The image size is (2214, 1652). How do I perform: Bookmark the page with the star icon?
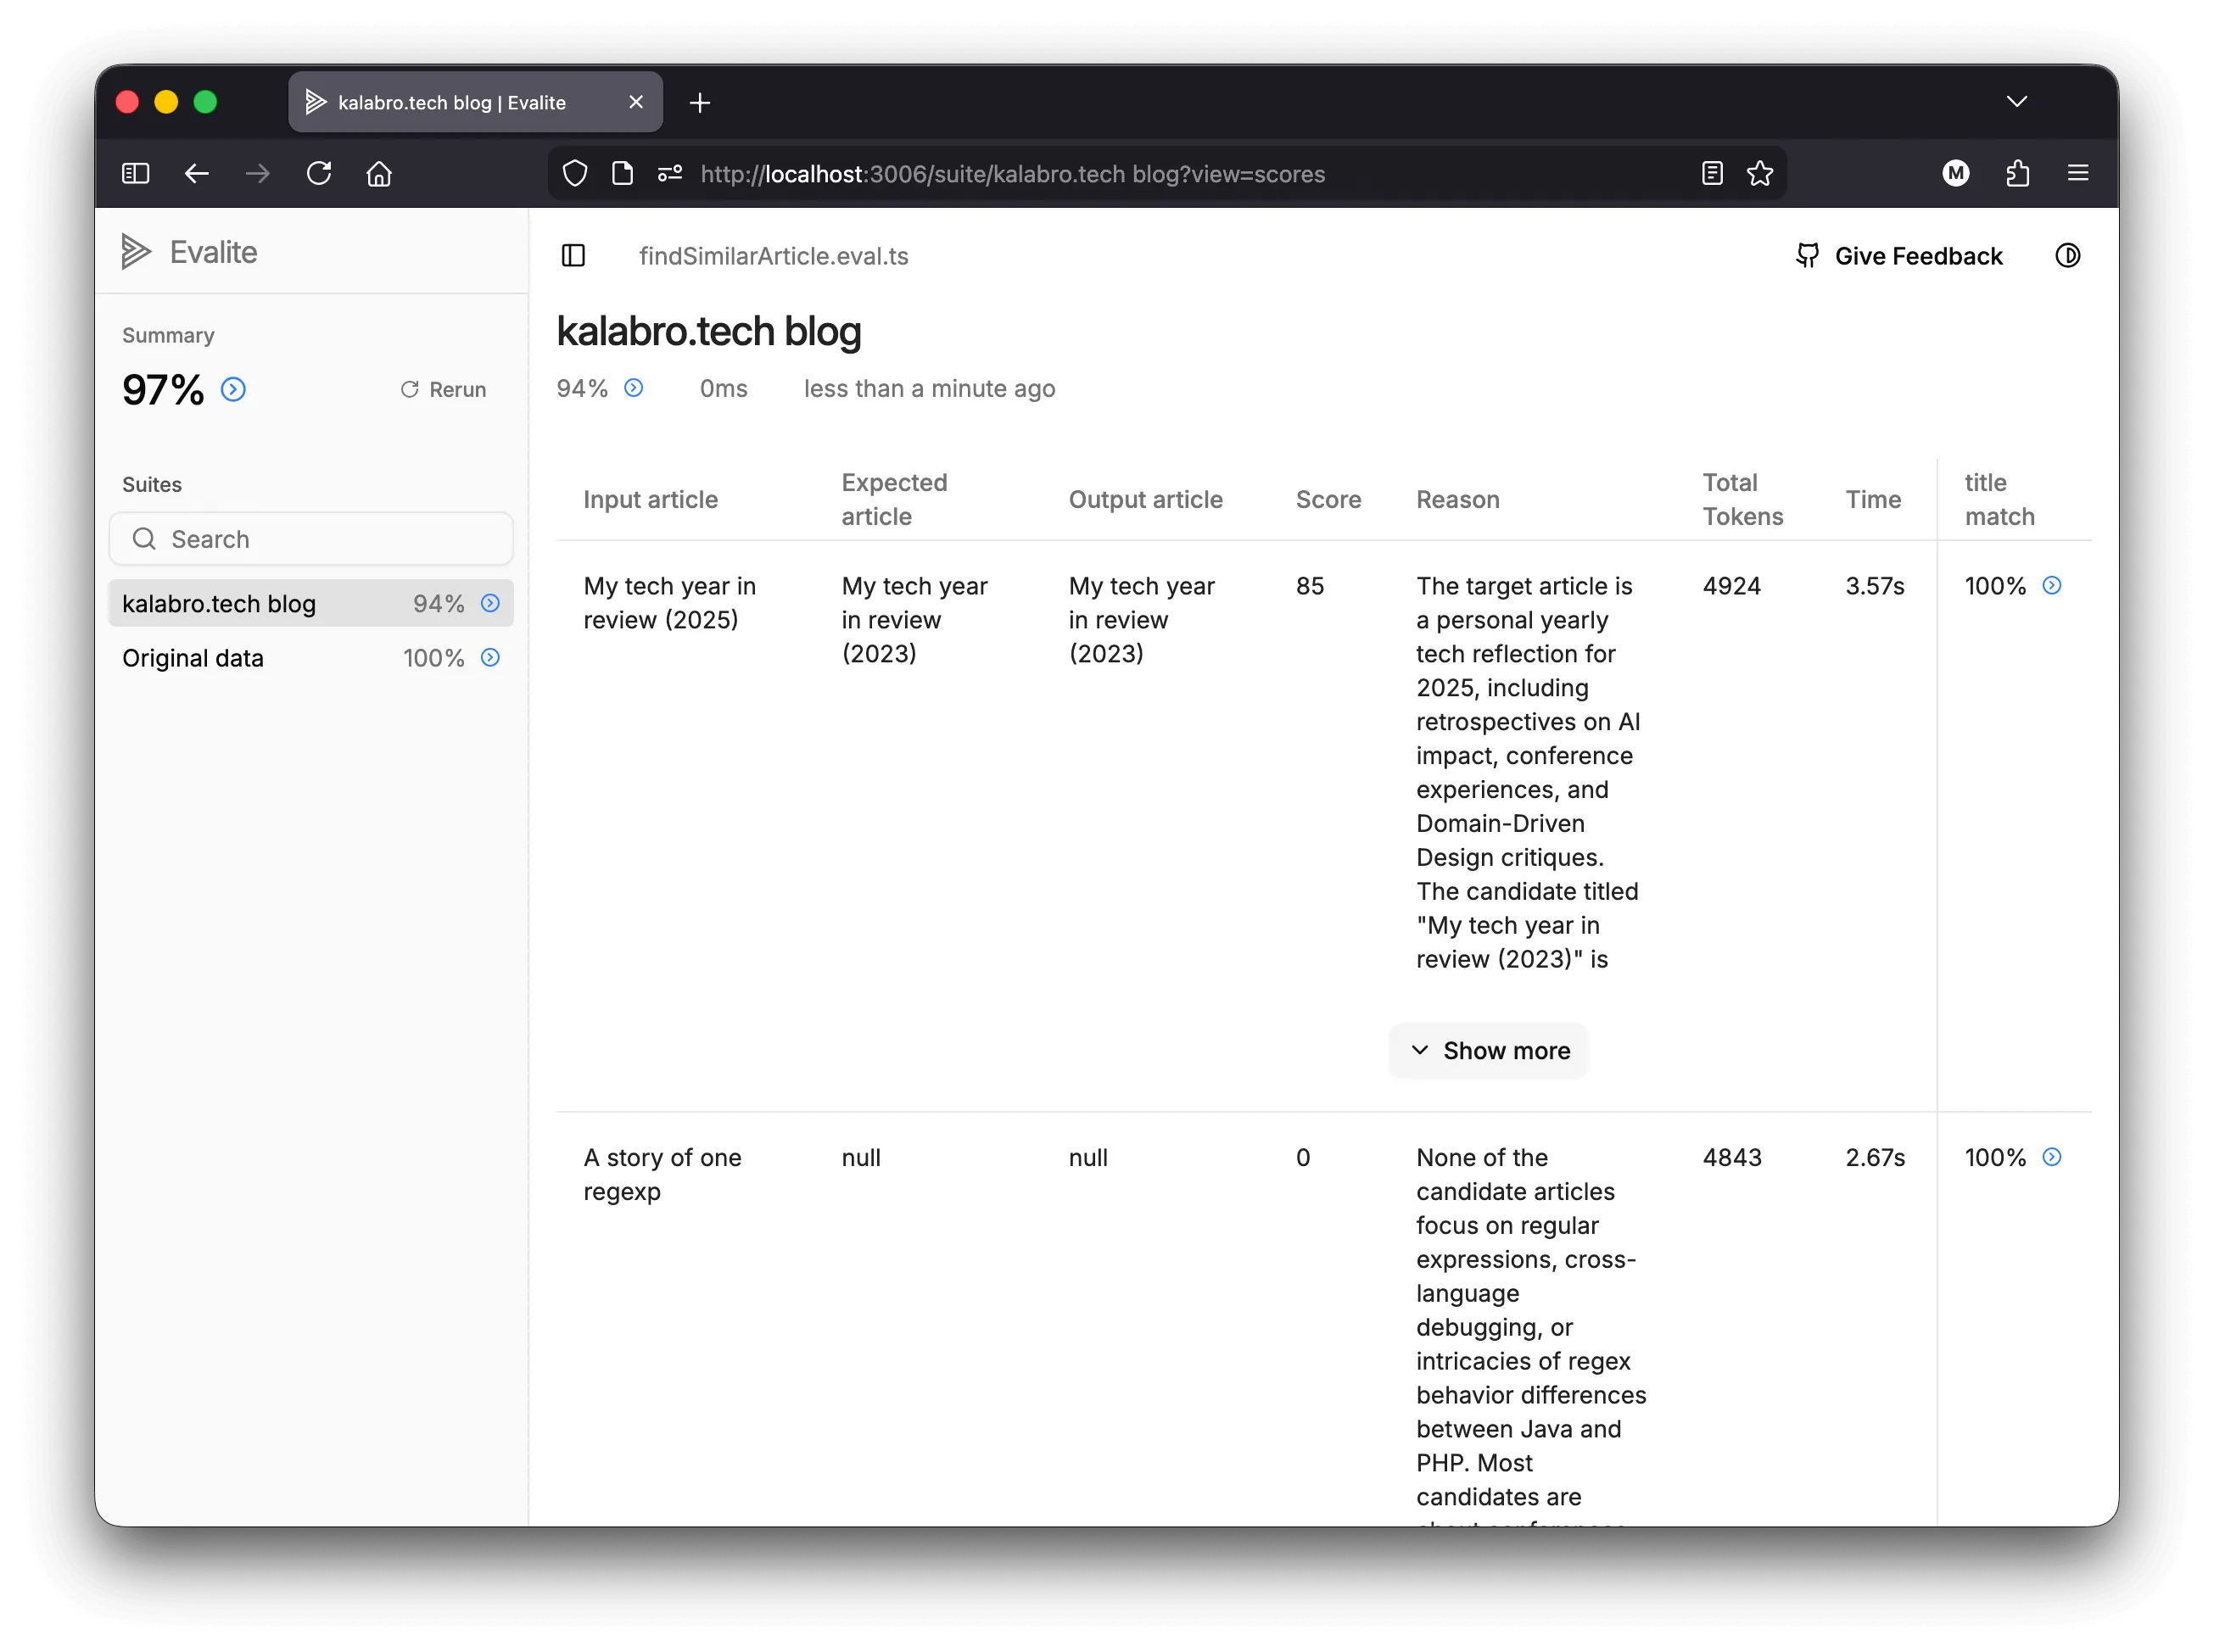[1760, 173]
